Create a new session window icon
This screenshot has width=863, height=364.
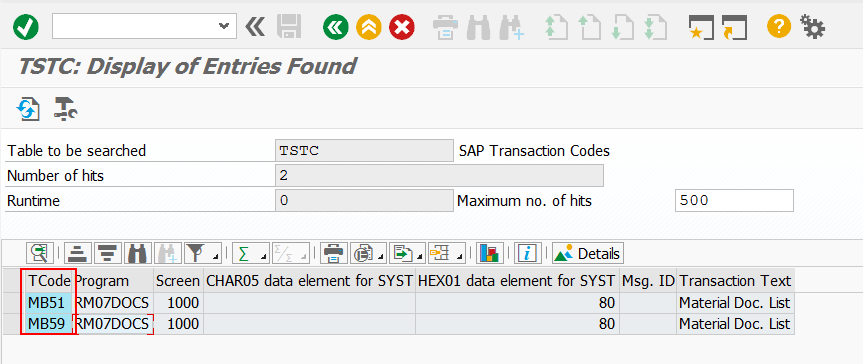tap(701, 27)
